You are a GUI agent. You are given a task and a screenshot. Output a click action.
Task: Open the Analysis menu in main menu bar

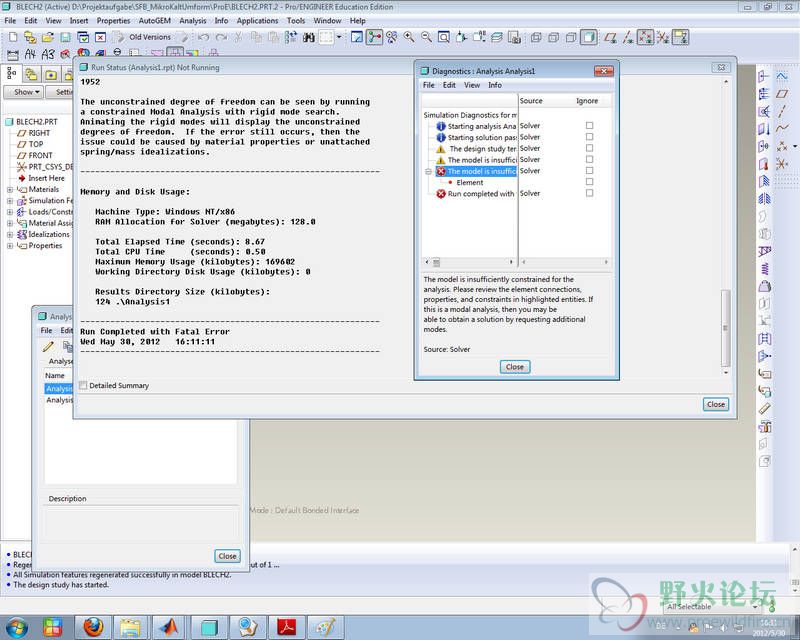pyautogui.click(x=192, y=20)
